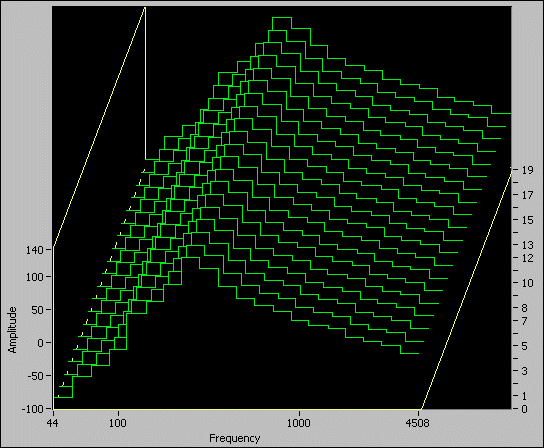This screenshot has width=544, height=448.
Task: Click the 140 amplitude tick label
Action: click(x=34, y=250)
